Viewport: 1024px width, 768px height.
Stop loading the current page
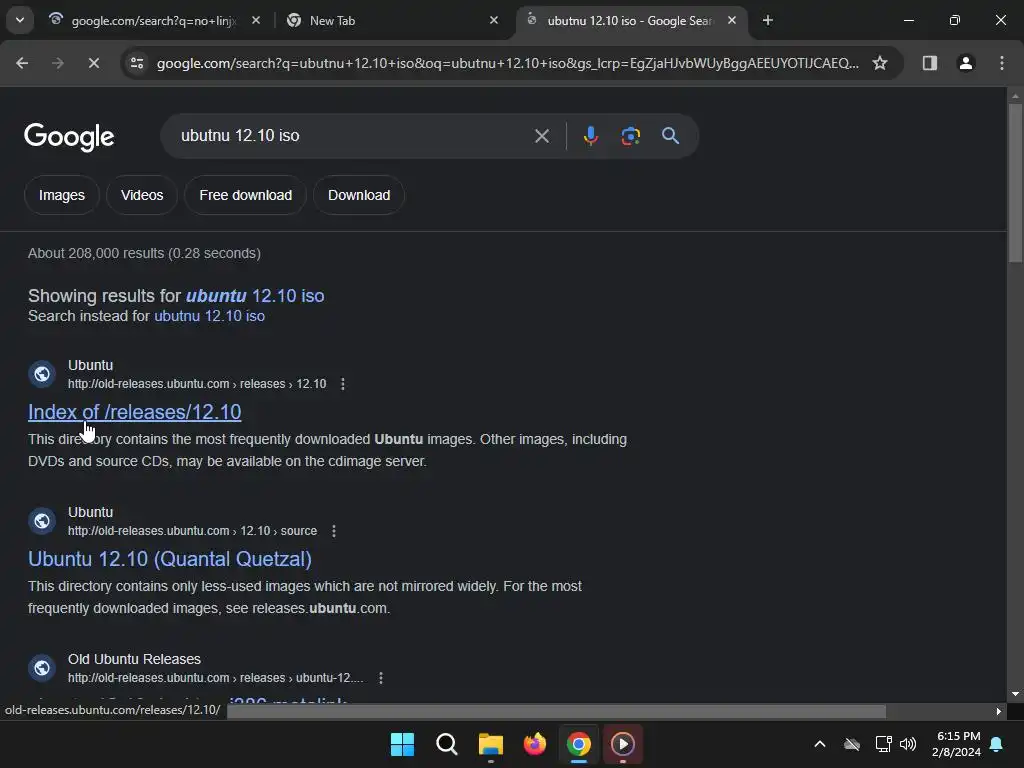coord(93,63)
